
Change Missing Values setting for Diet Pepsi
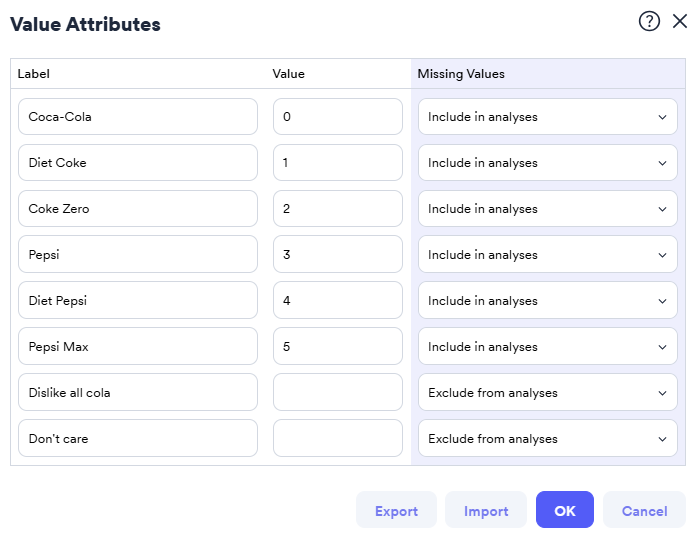[547, 301]
